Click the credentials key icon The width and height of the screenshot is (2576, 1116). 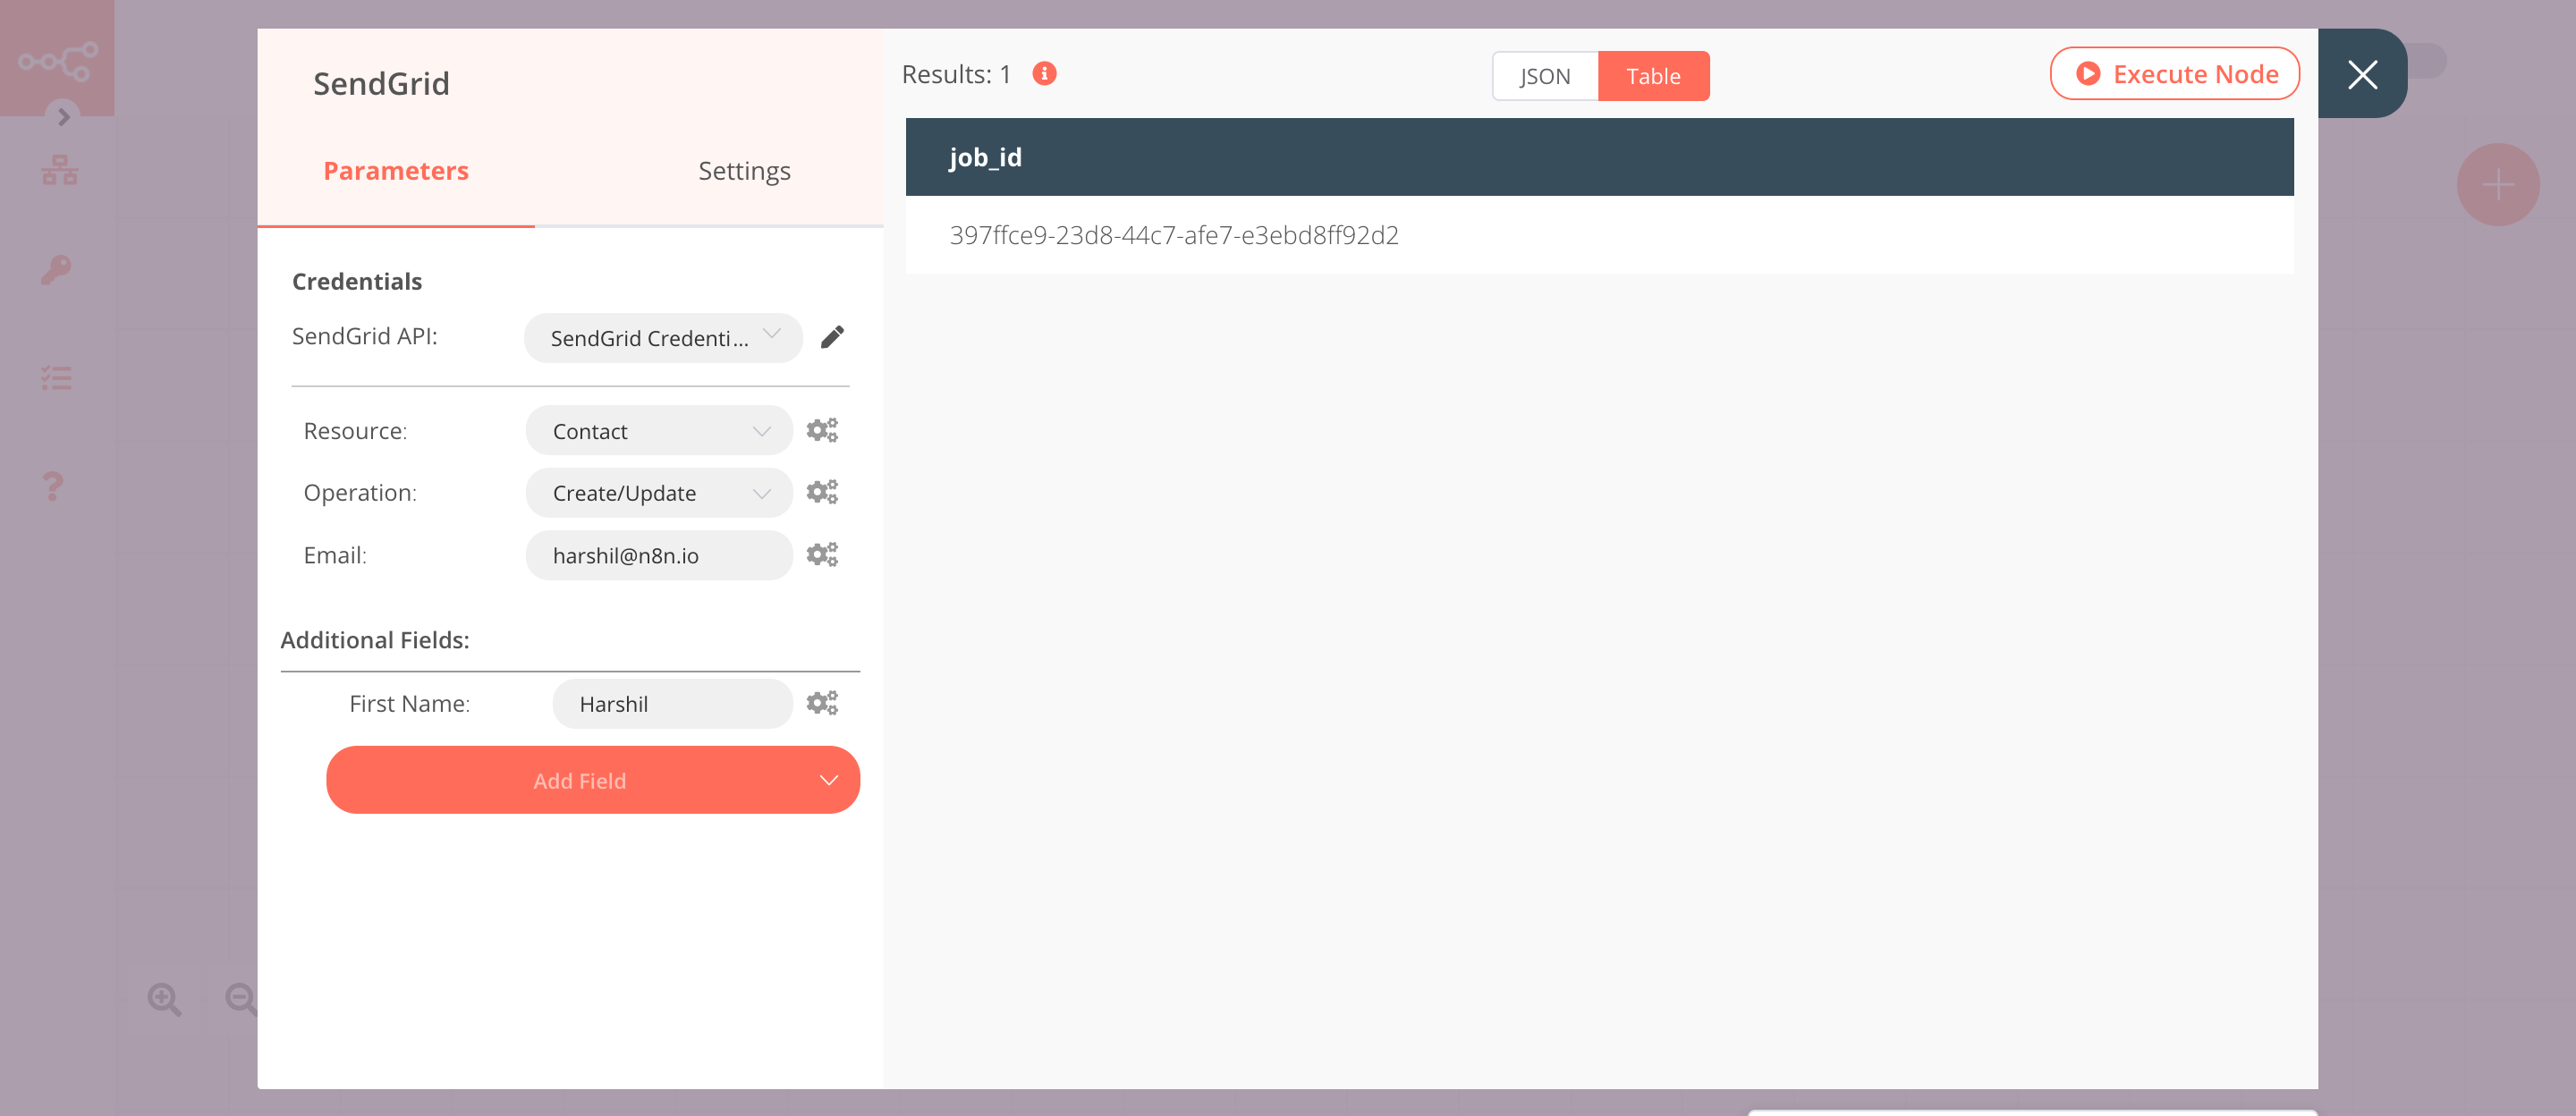(55, 269)
